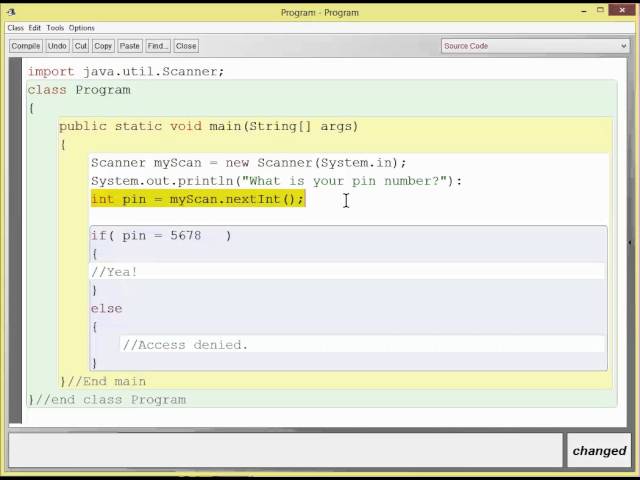Click the Program - Program title bar

pos(320,13)
